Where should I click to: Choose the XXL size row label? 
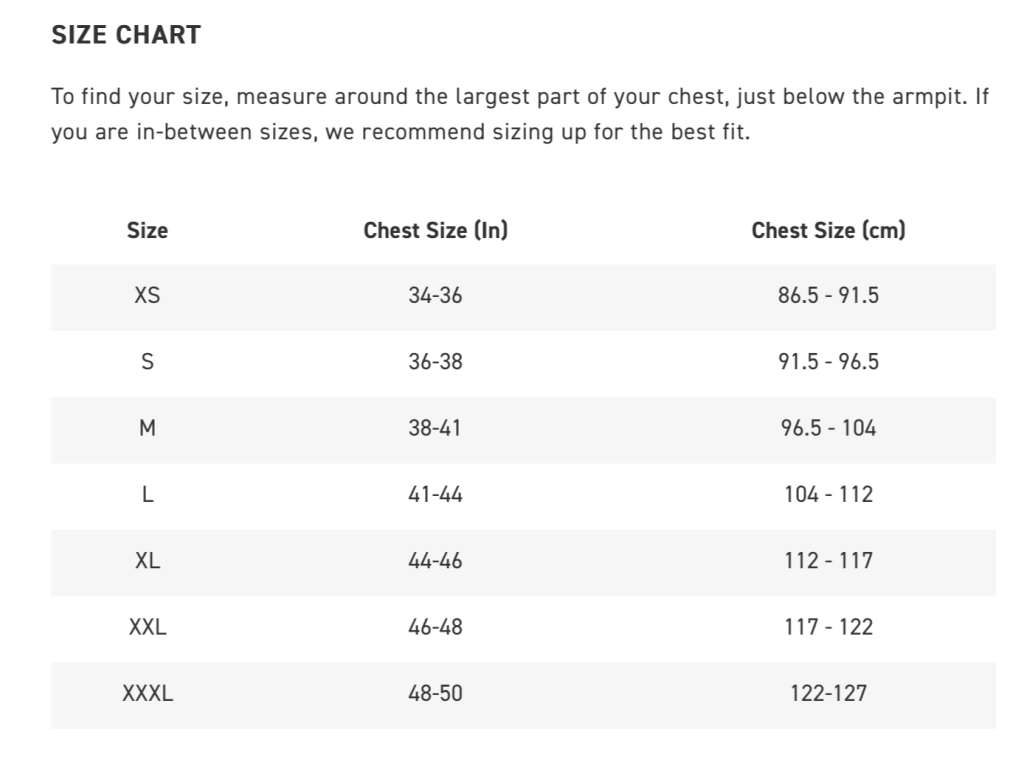point(147,627)
